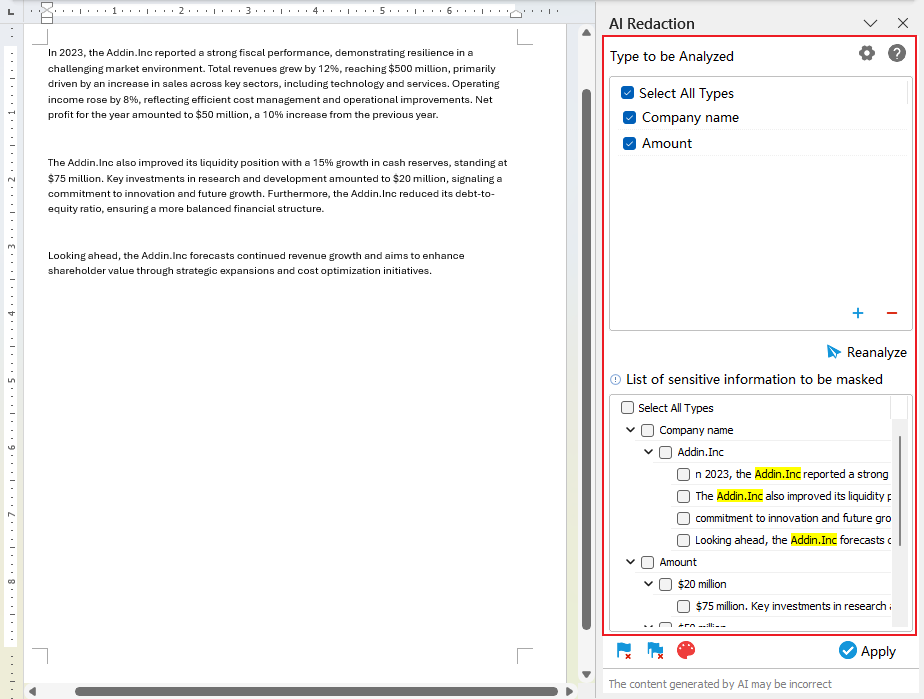The image size is (924, 699).
Task: Apply the redaction
Action: [867, 651]
